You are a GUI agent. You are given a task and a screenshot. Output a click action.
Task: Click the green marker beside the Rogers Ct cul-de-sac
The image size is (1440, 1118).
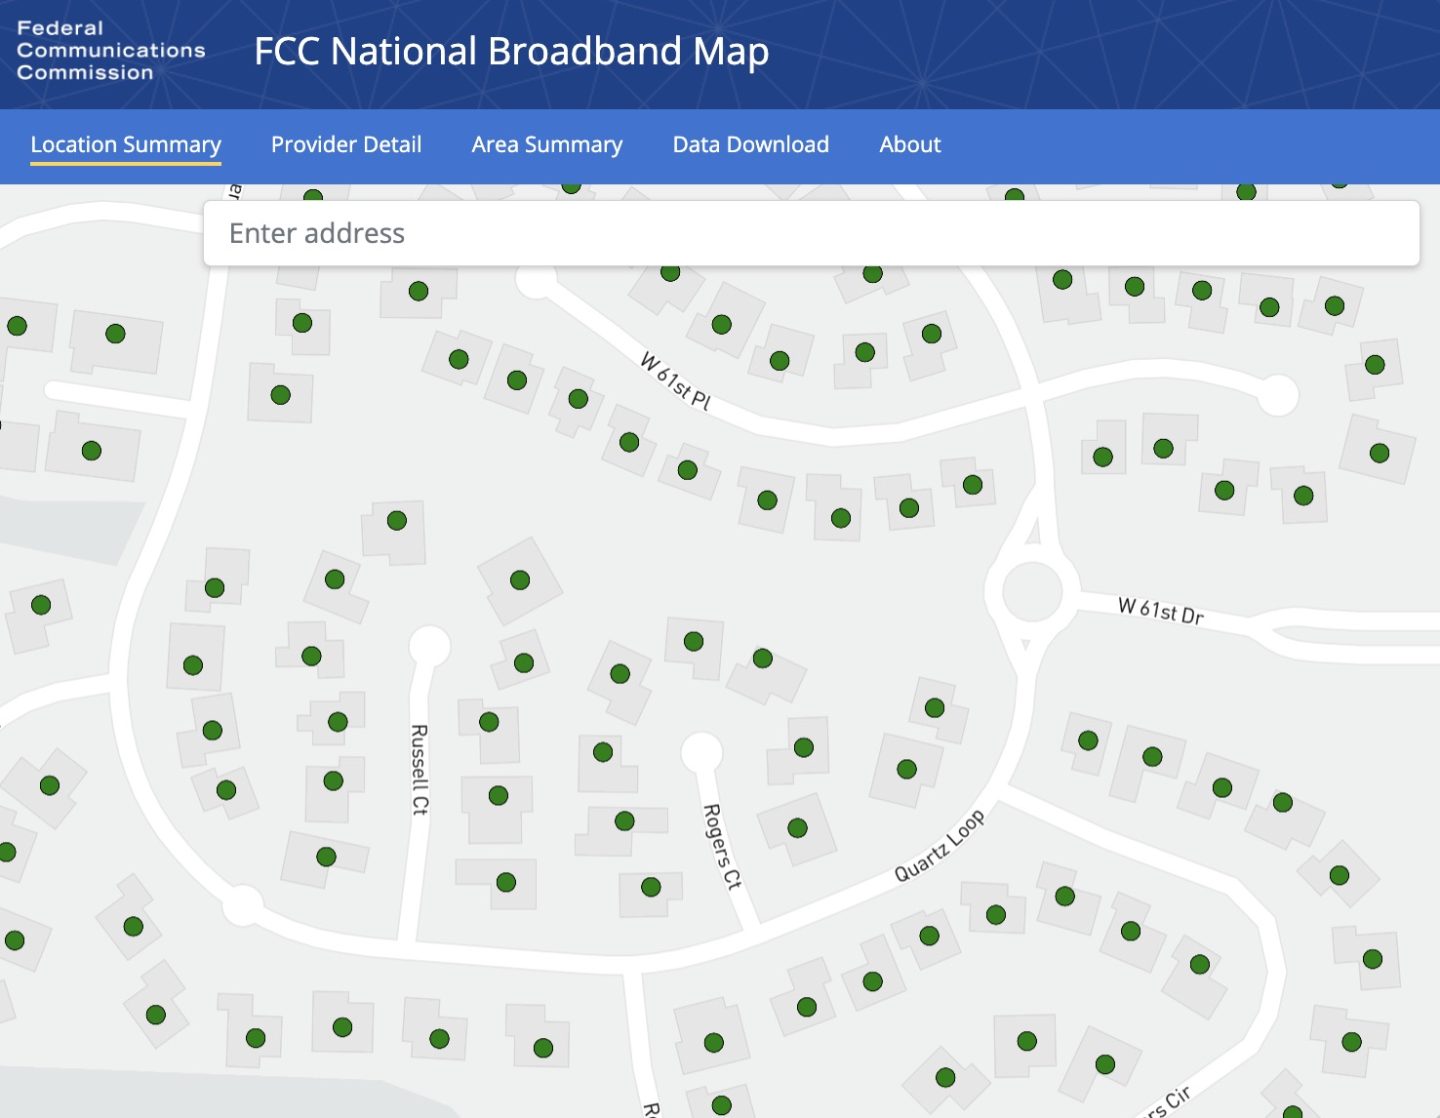point(803,747)
